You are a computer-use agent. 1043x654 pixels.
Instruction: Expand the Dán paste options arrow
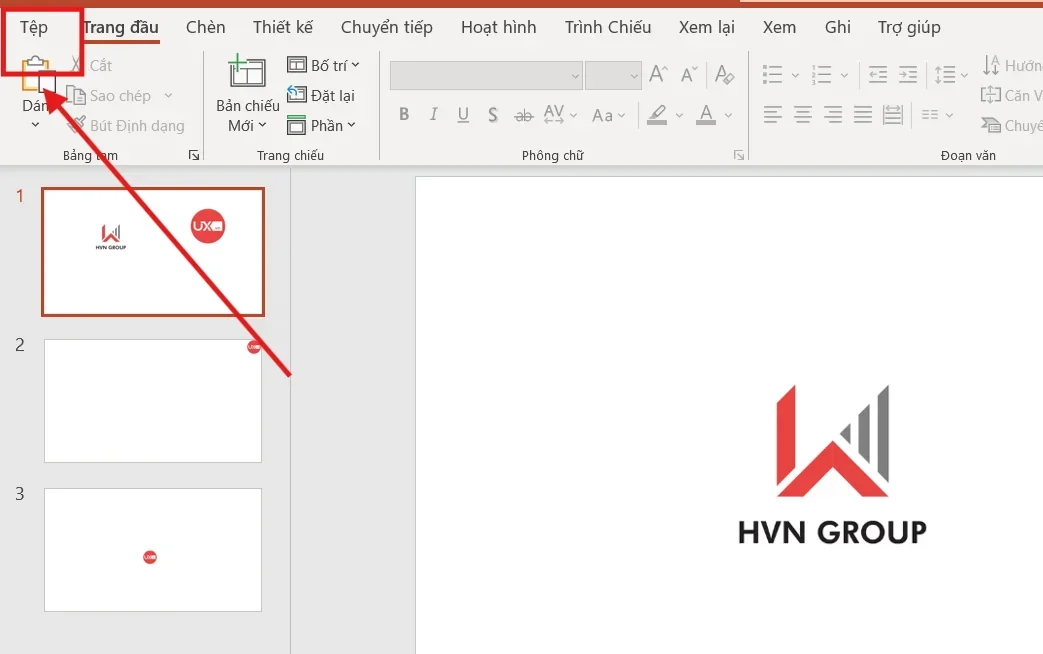(35, 124)
